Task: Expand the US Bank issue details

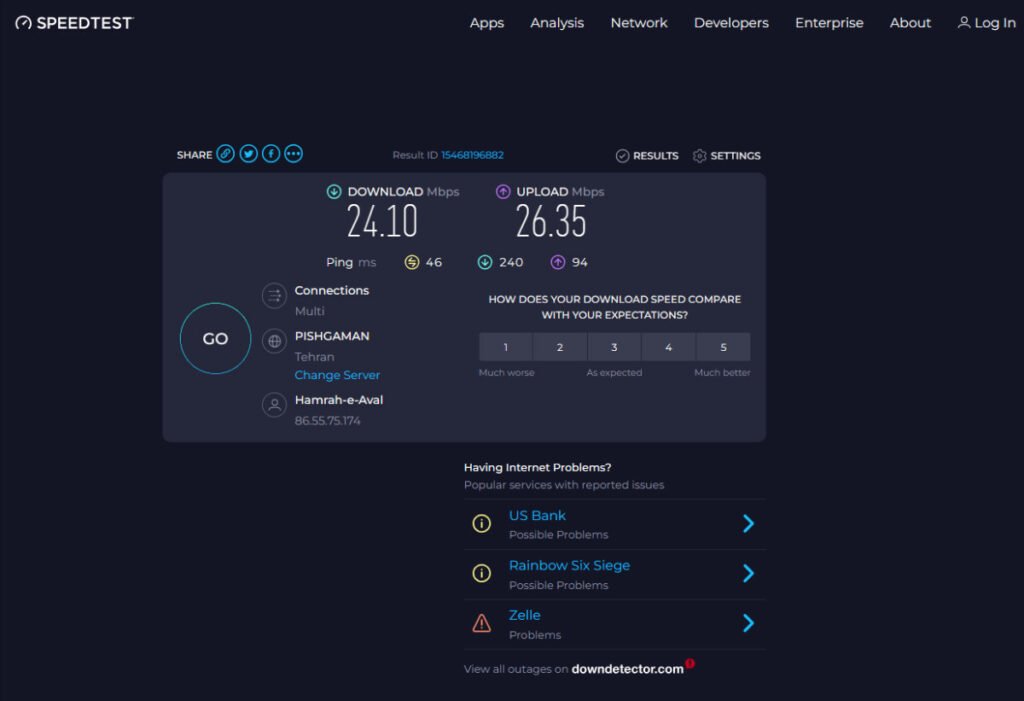Action: tap(748, 523)
